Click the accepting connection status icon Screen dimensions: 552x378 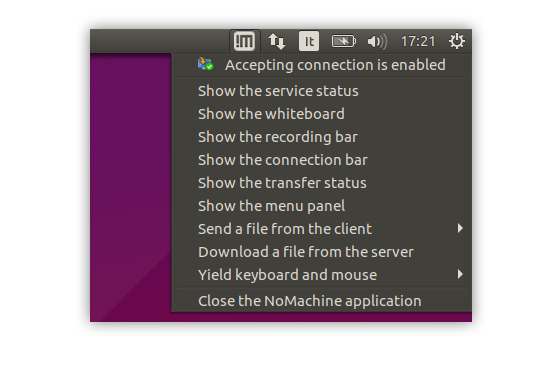(x=205, y=64)
